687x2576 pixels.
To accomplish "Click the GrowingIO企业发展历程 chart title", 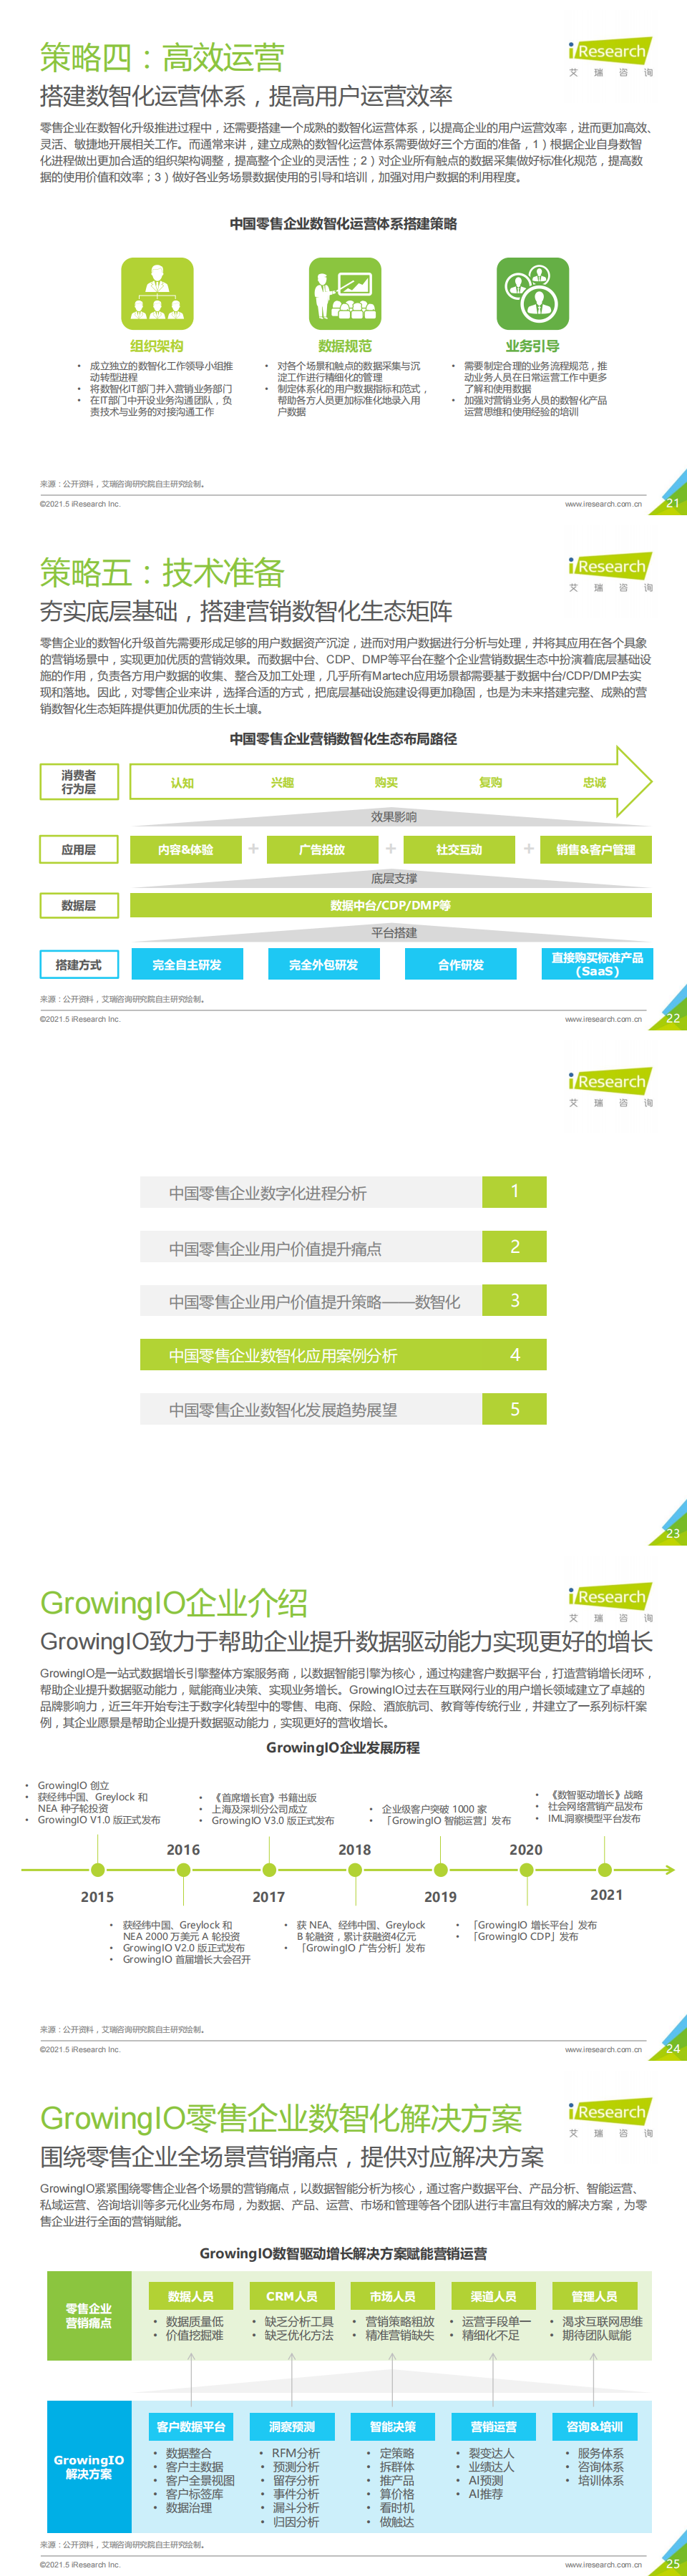I will [x=343, y=1747].
